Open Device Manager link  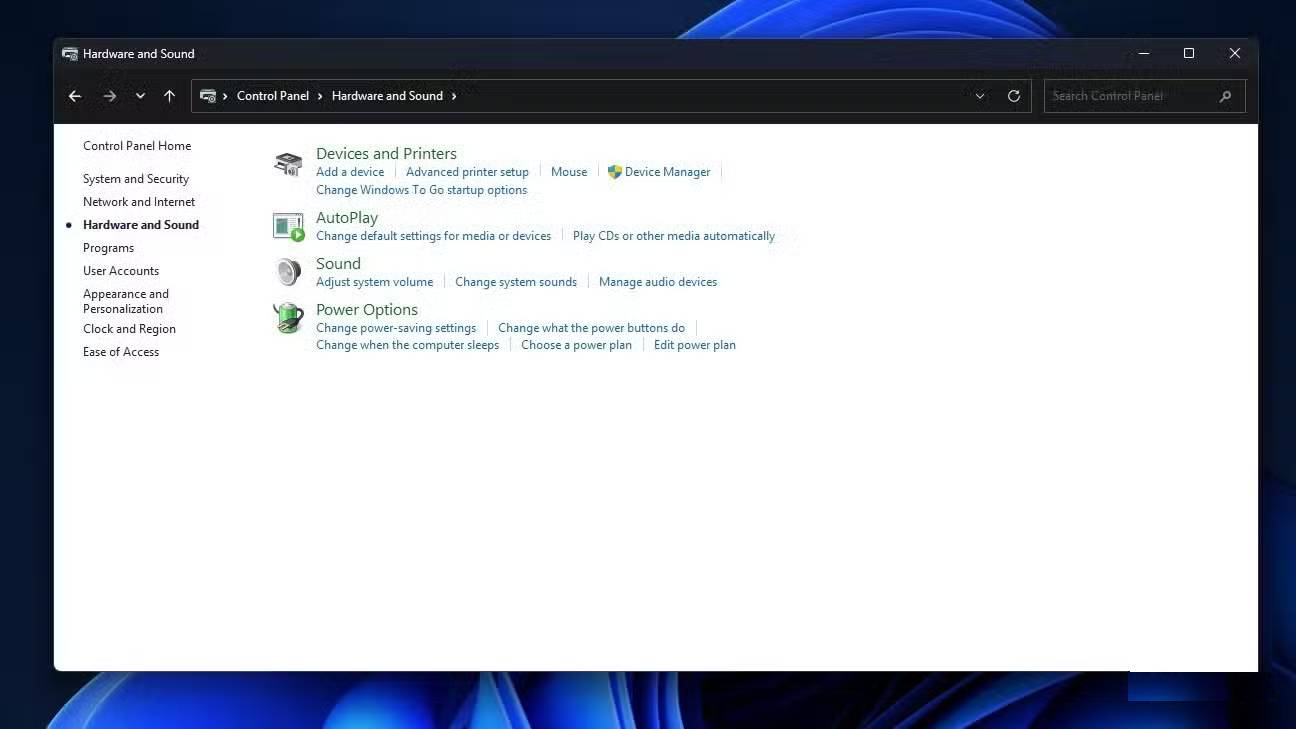click(667, 172)
